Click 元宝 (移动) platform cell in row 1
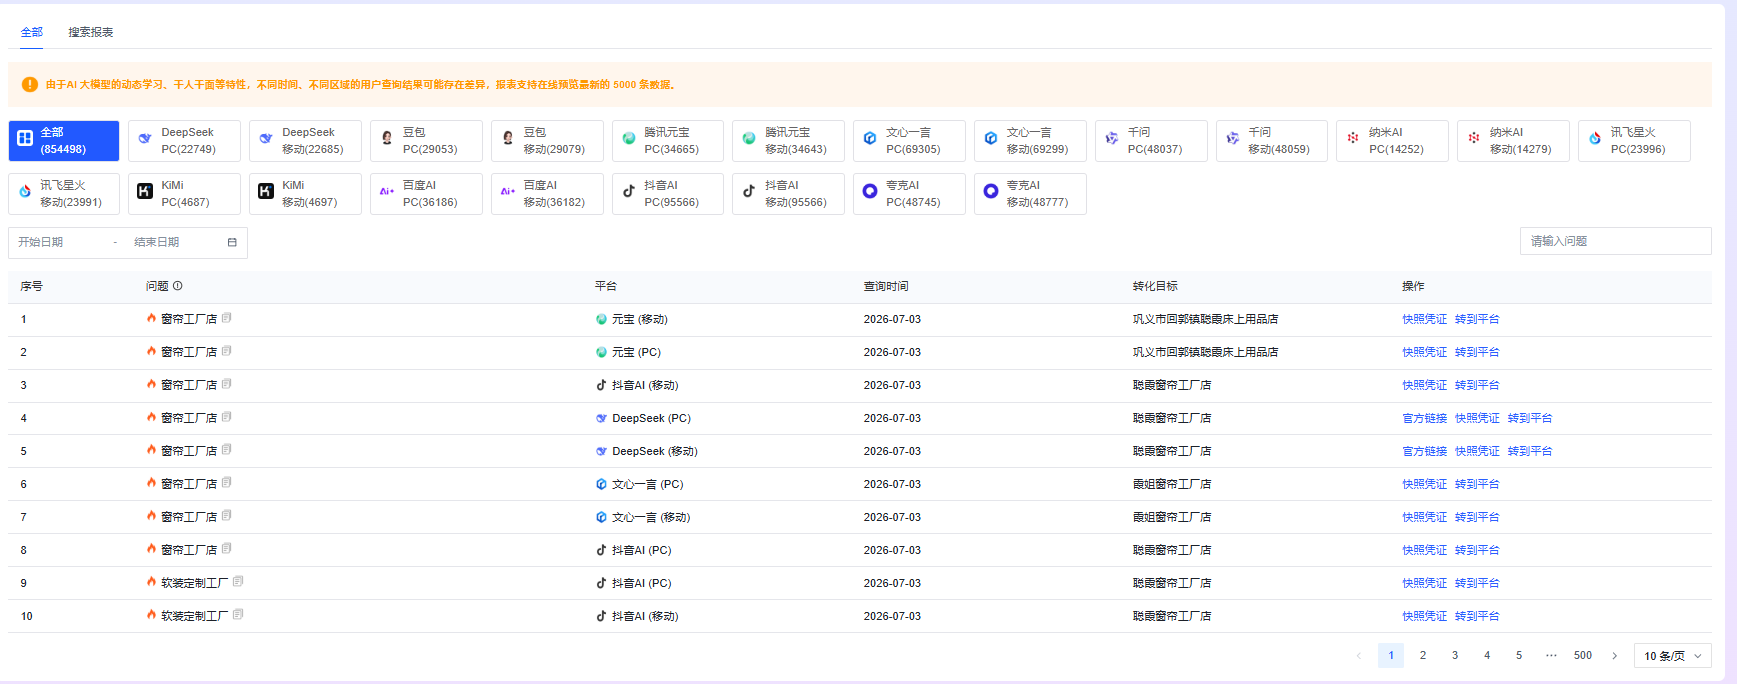The width and height of the screenshot is (1737, 684). click(x=632, y=319)
